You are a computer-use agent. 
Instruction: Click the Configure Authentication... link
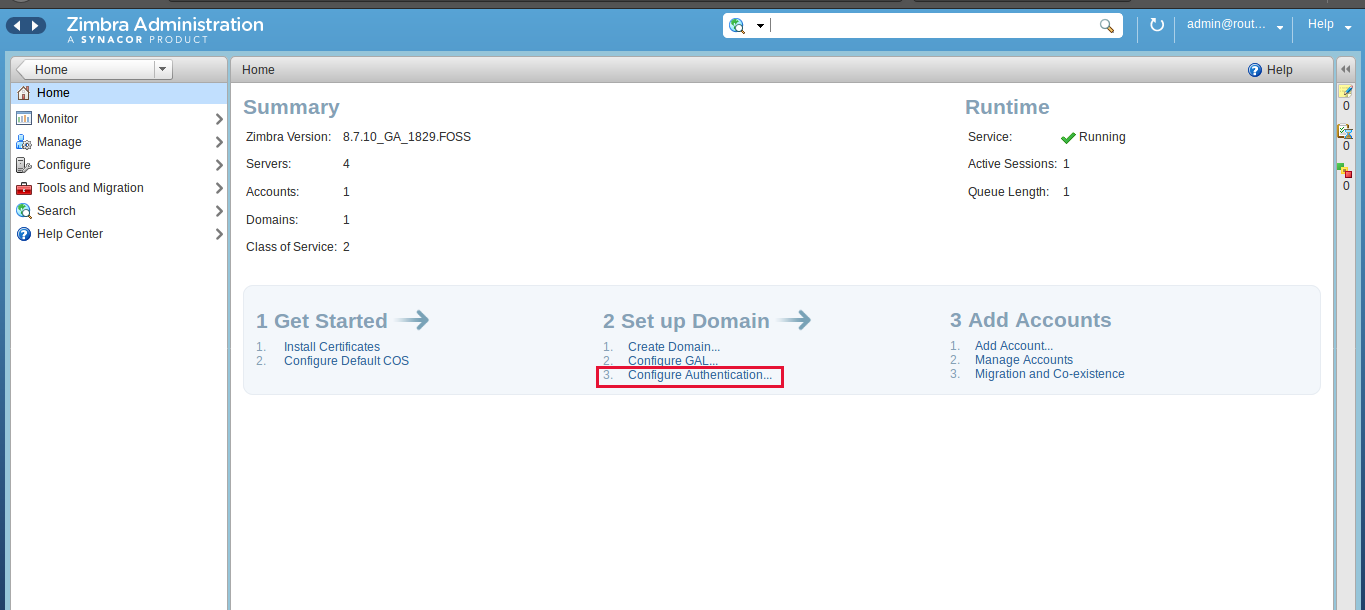click(x=700, y=375)
